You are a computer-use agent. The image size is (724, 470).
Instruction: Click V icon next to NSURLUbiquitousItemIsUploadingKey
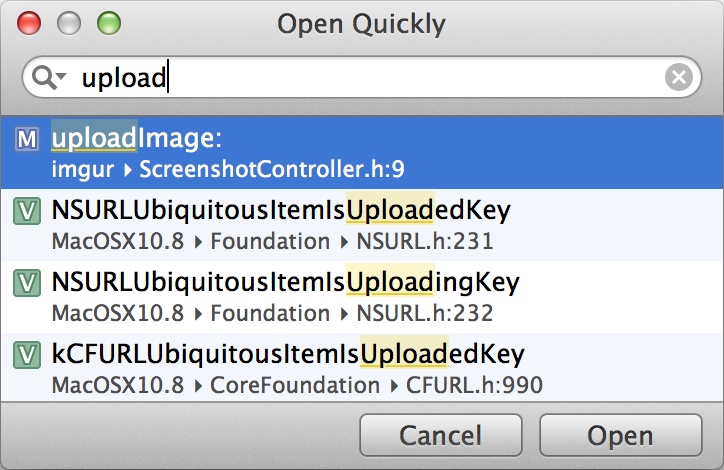coord(27,283)
